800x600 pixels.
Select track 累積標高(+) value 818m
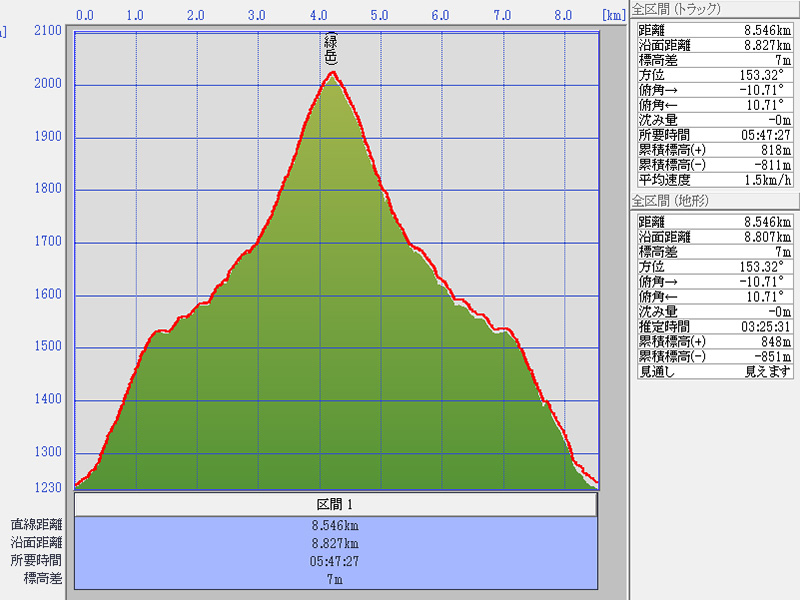[775, 150]
